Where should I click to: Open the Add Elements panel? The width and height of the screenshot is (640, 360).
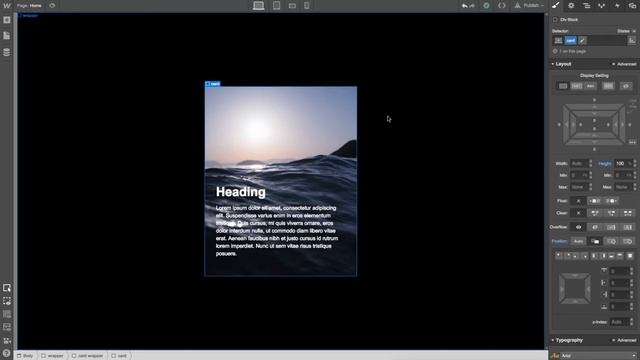click(7, 20)
